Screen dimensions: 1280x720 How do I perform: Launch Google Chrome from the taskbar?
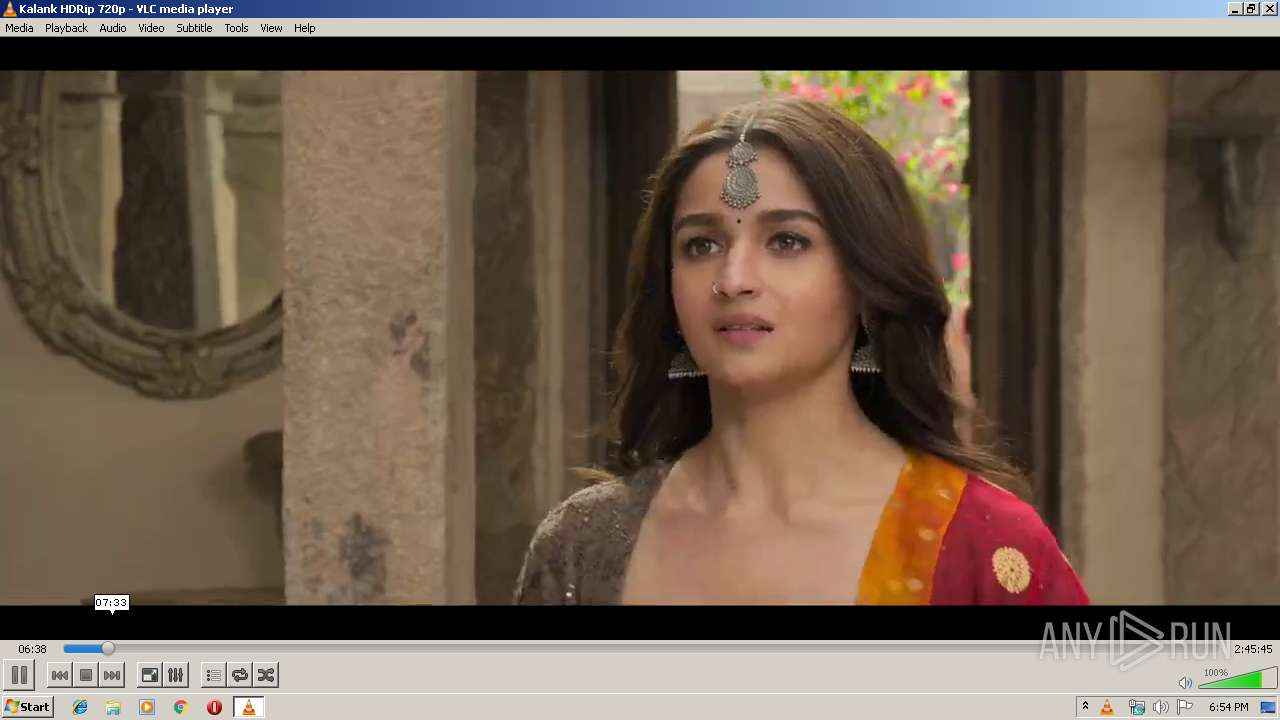181,707
